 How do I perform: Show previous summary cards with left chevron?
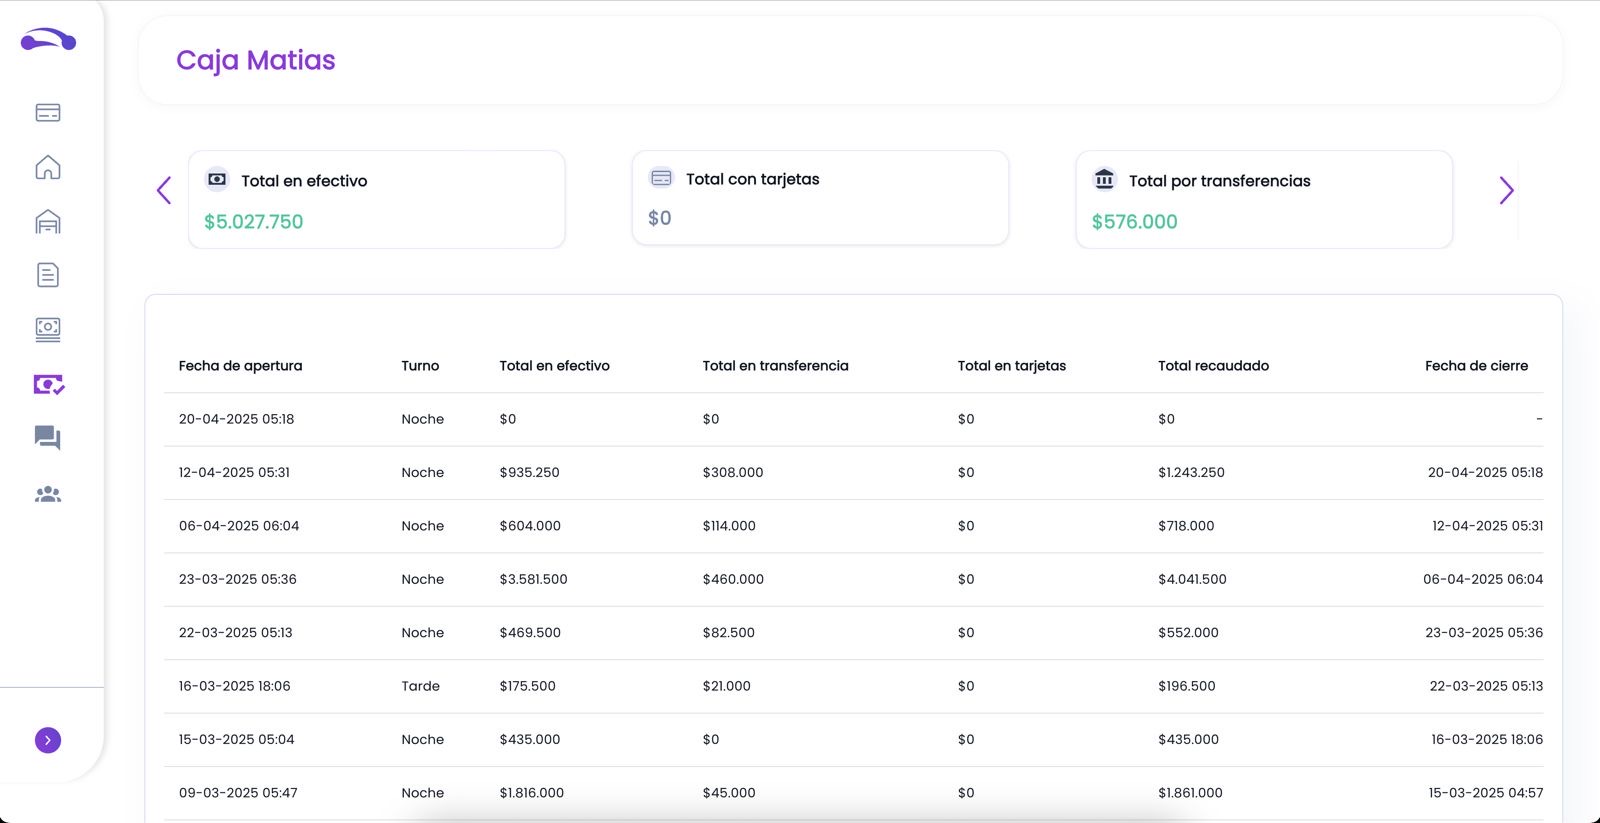tap(164, 190)
